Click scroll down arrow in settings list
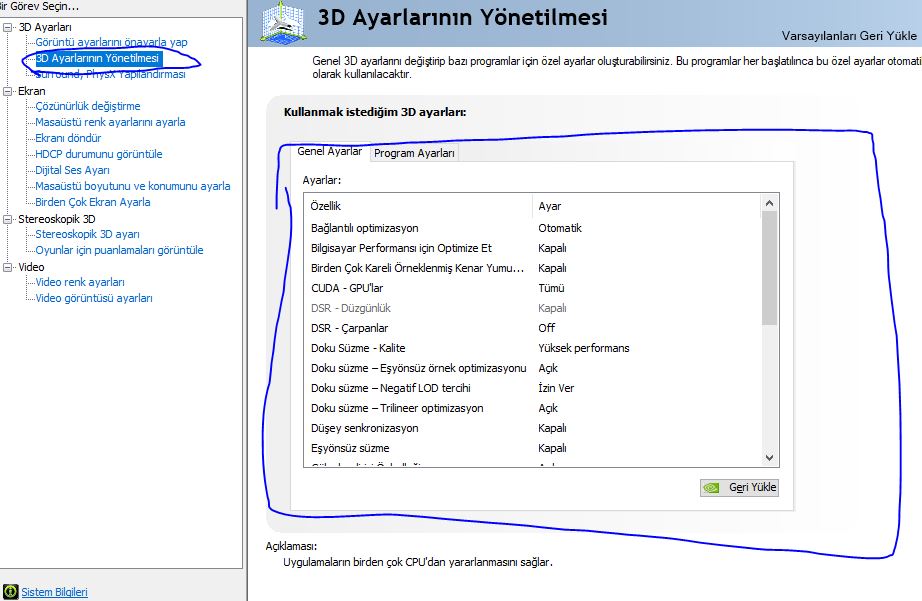 769,458
